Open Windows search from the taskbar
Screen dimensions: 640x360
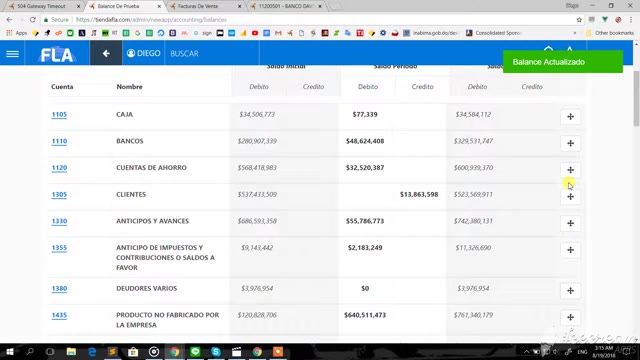click(x=30, y=352)
